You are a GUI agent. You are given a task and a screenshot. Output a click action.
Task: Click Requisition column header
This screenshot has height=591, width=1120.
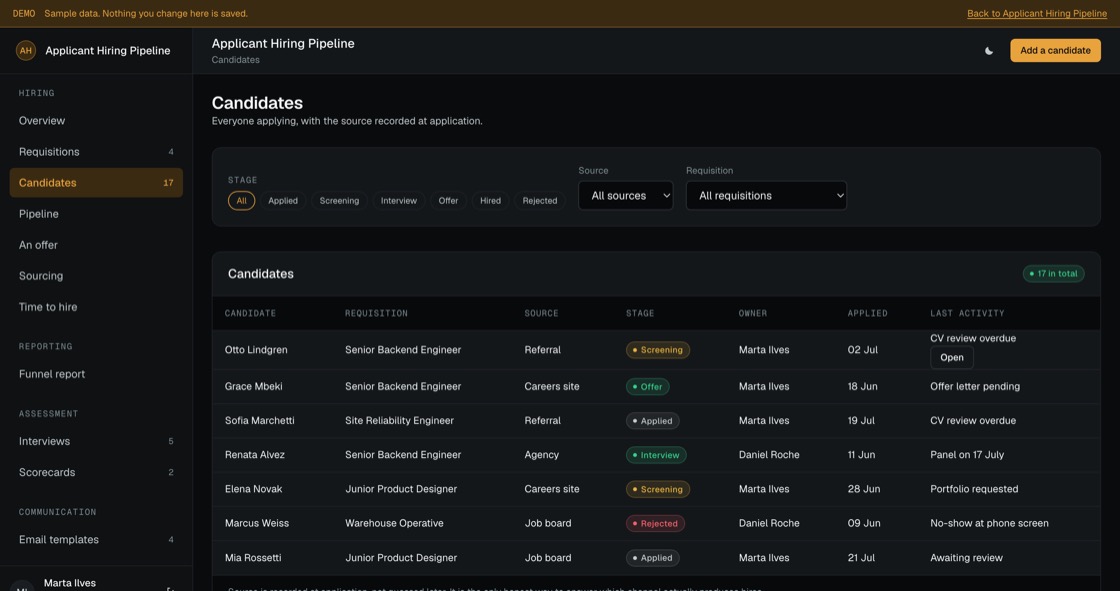click(x=376, y=313)
